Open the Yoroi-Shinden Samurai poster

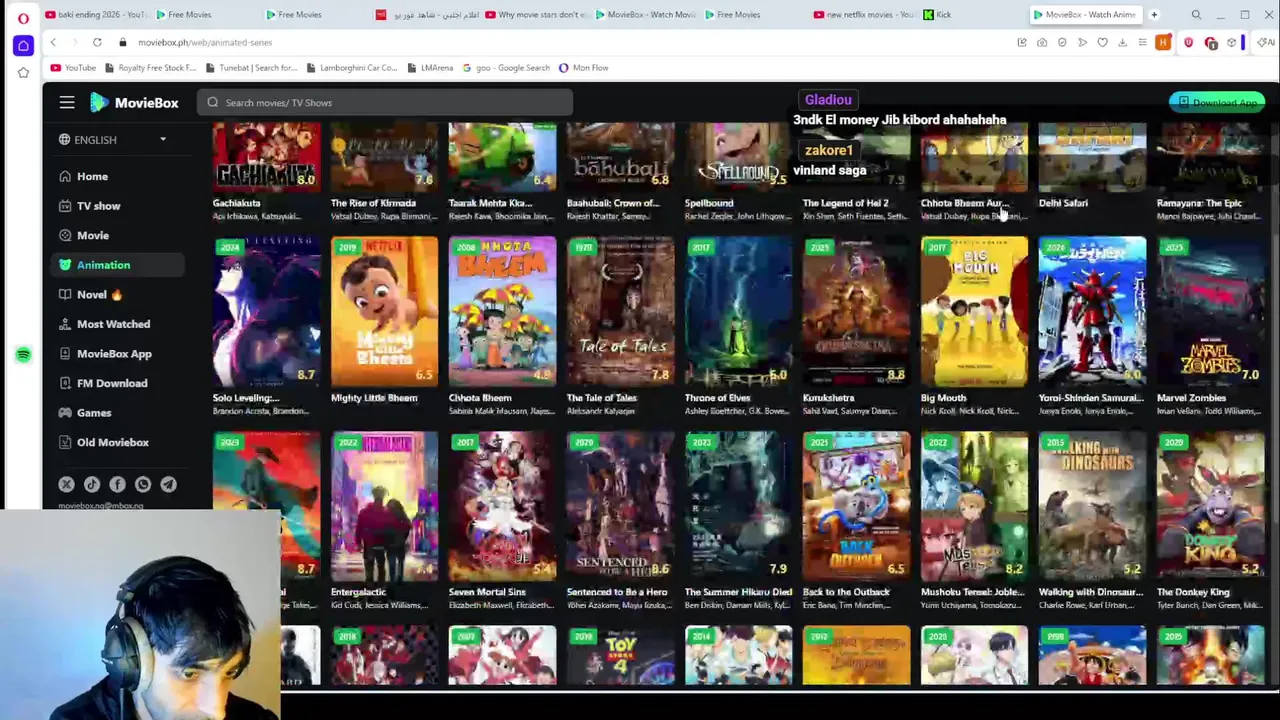(1092, 312)
